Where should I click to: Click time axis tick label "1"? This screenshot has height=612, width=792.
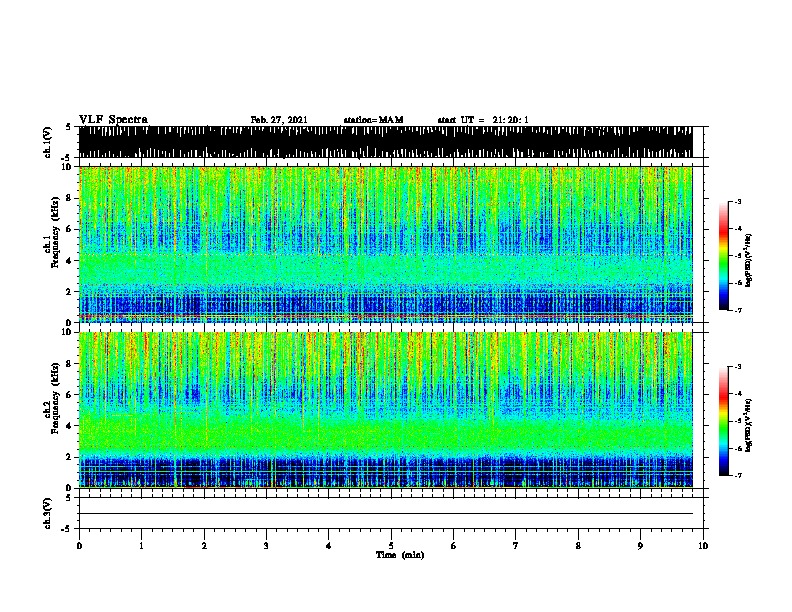point(141,545)
